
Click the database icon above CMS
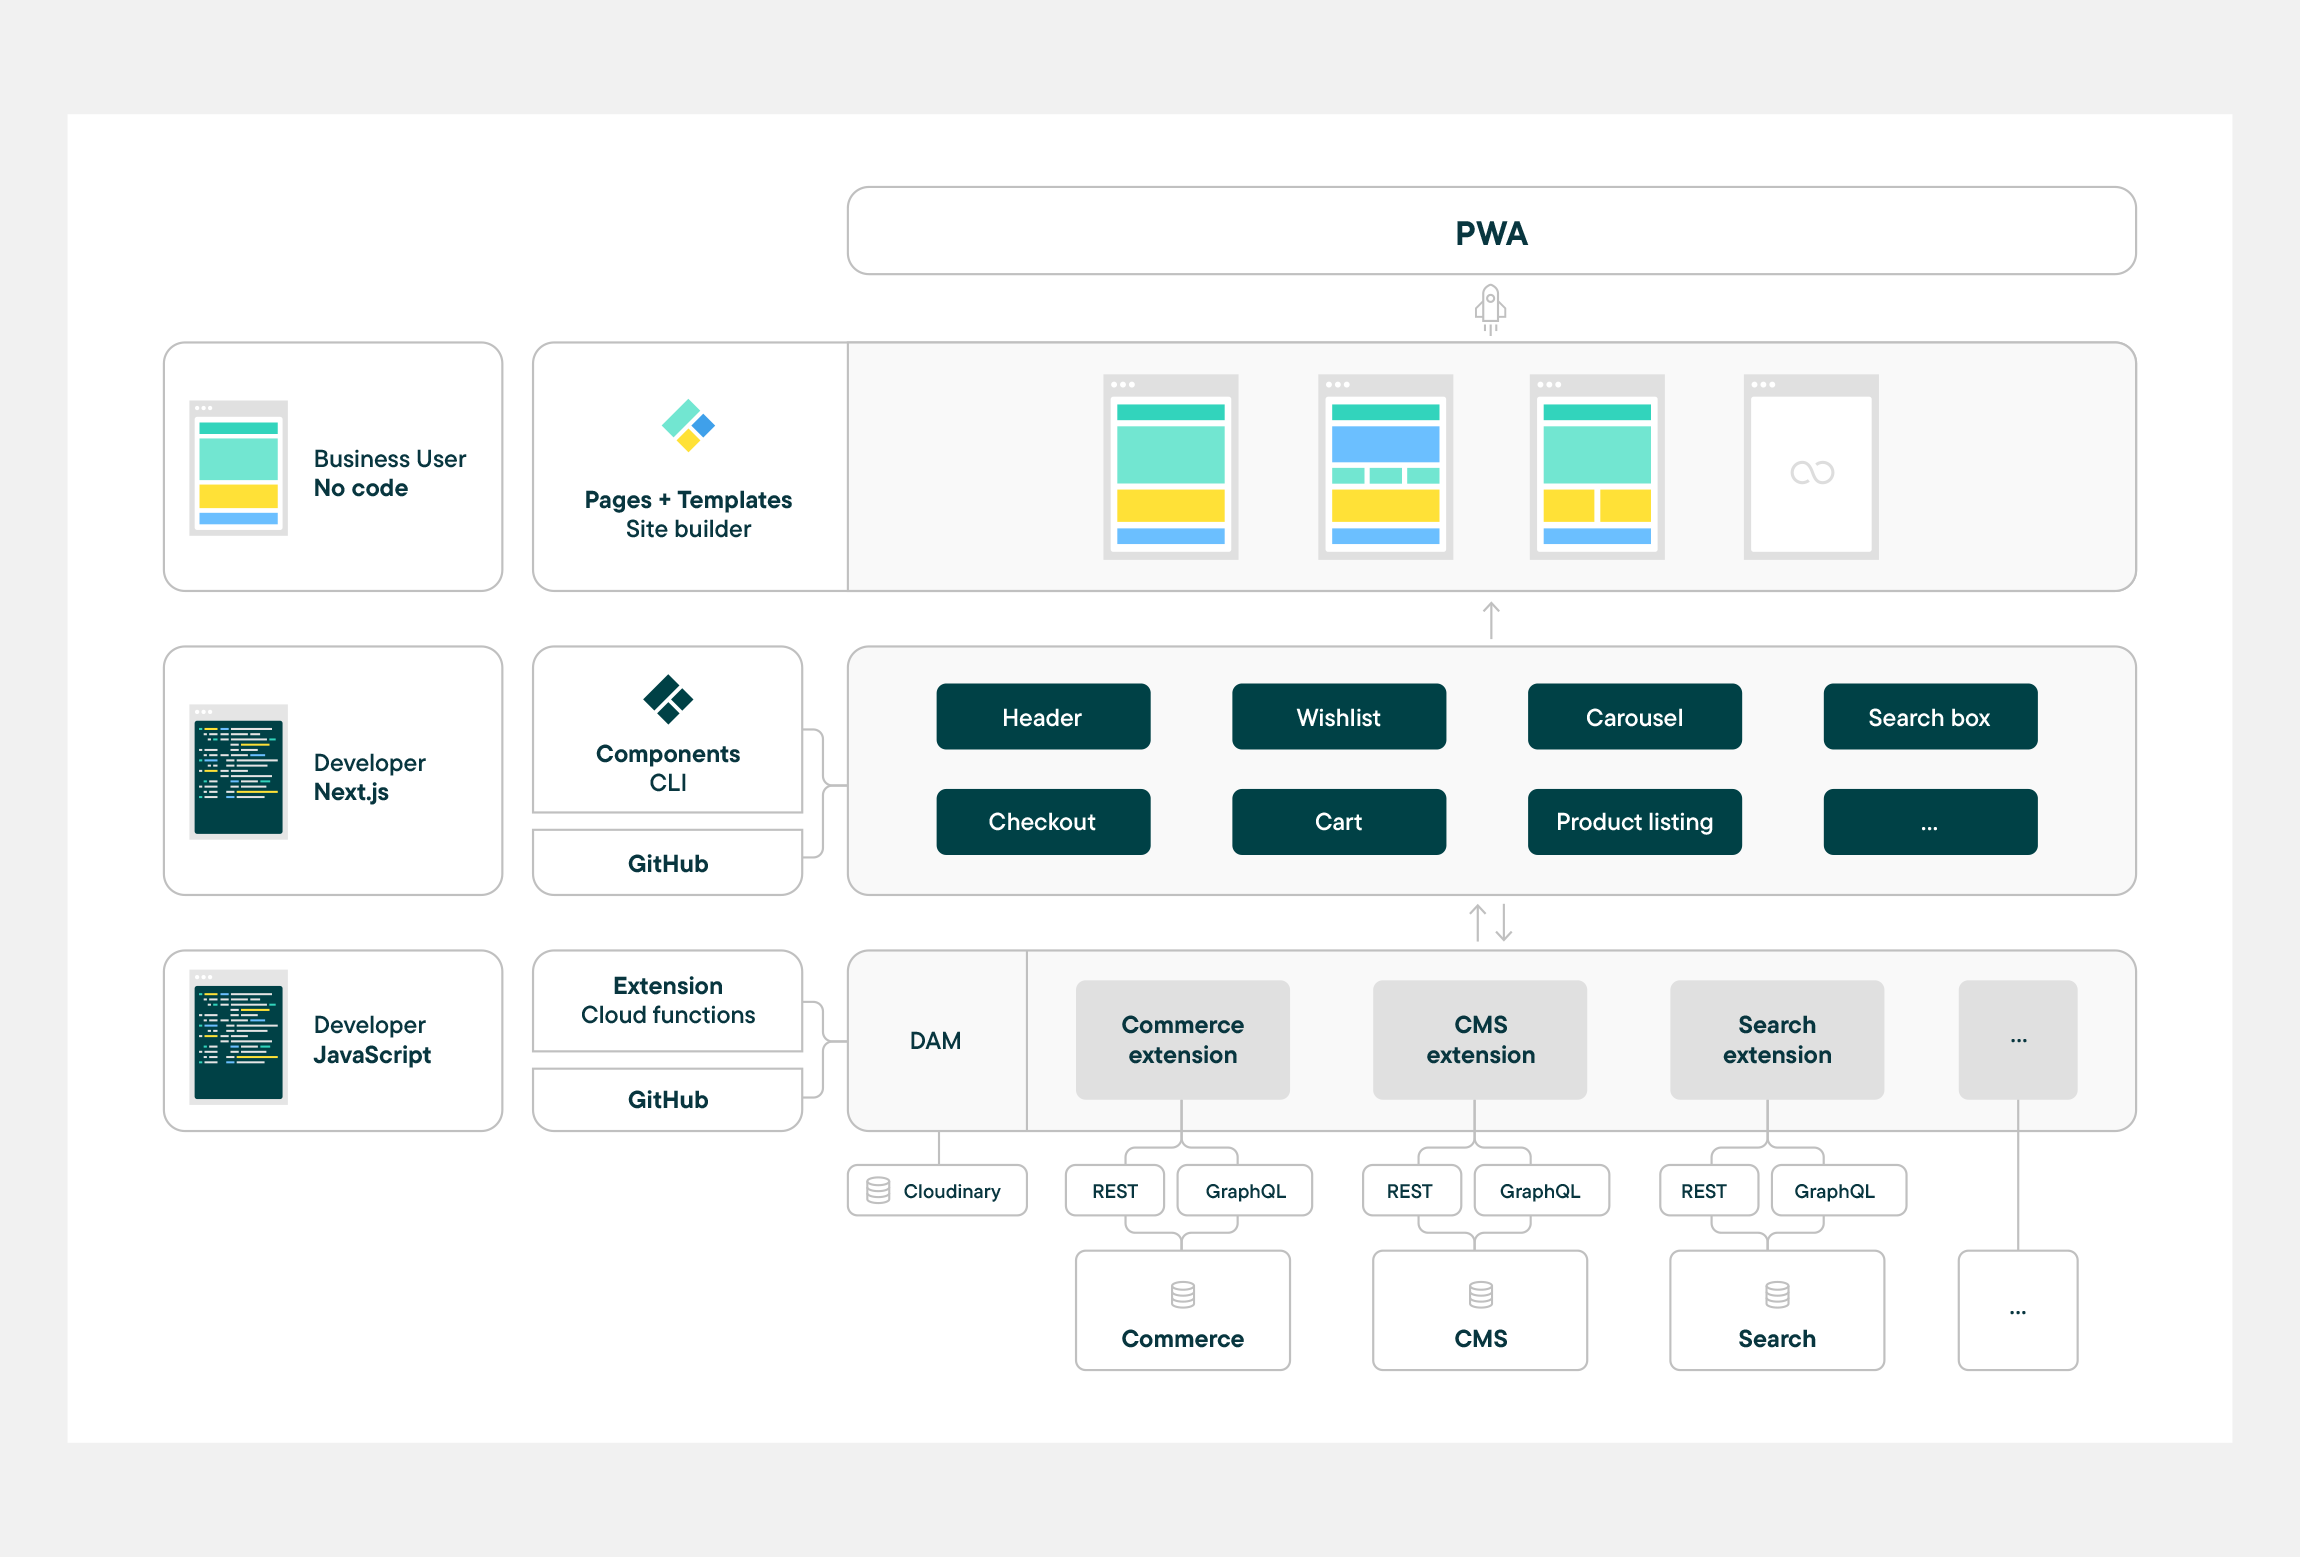1481,1295
